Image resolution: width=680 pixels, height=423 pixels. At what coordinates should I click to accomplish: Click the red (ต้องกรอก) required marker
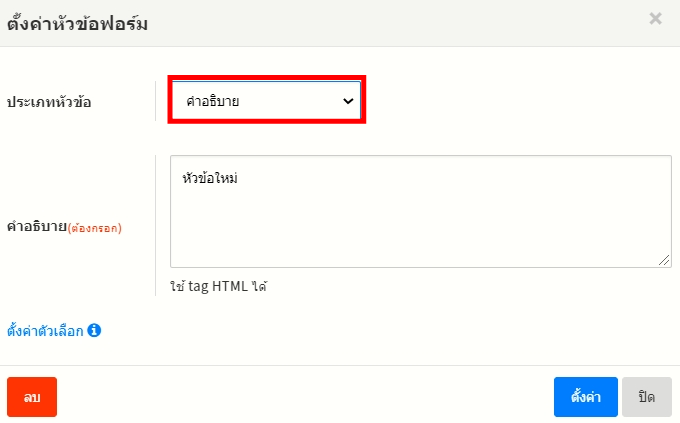click(x=95, y=227)
